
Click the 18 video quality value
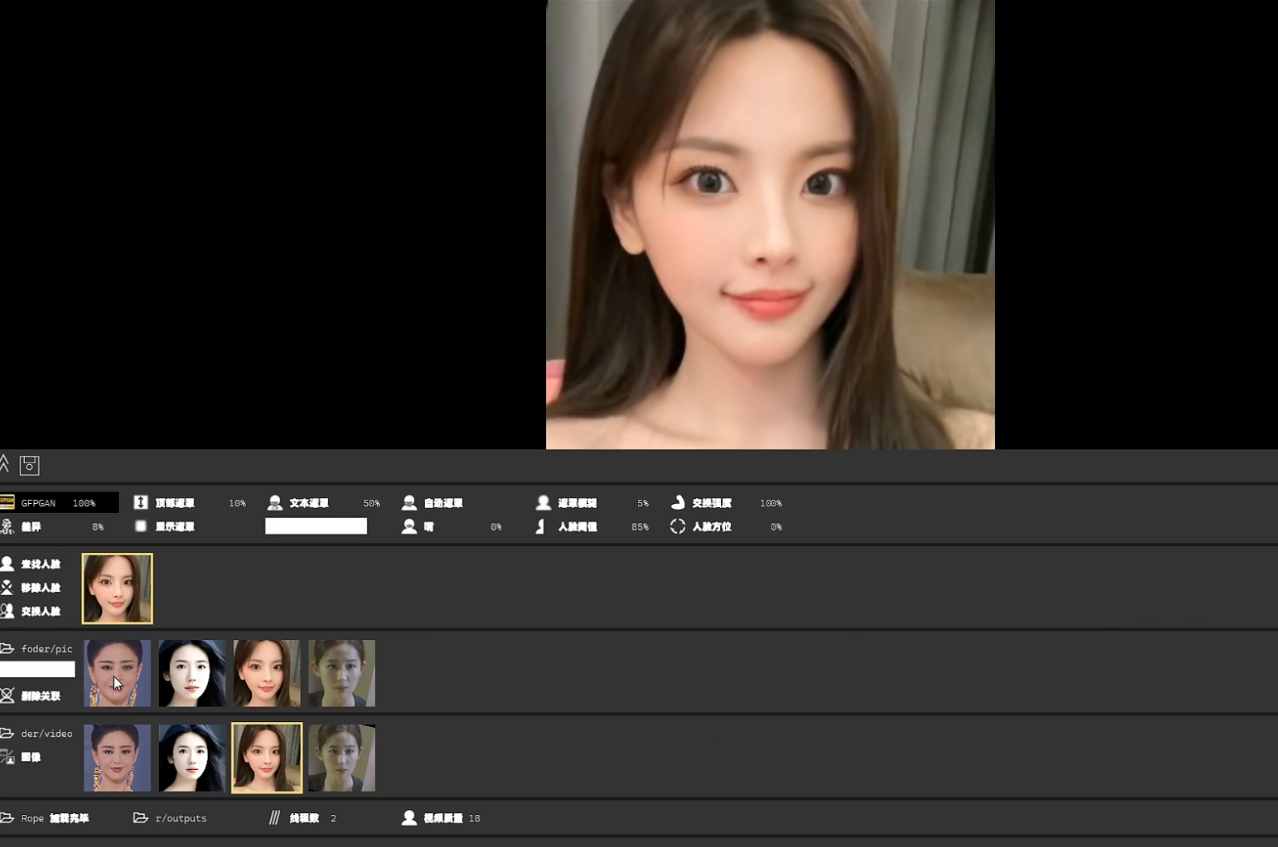[474, 818]
